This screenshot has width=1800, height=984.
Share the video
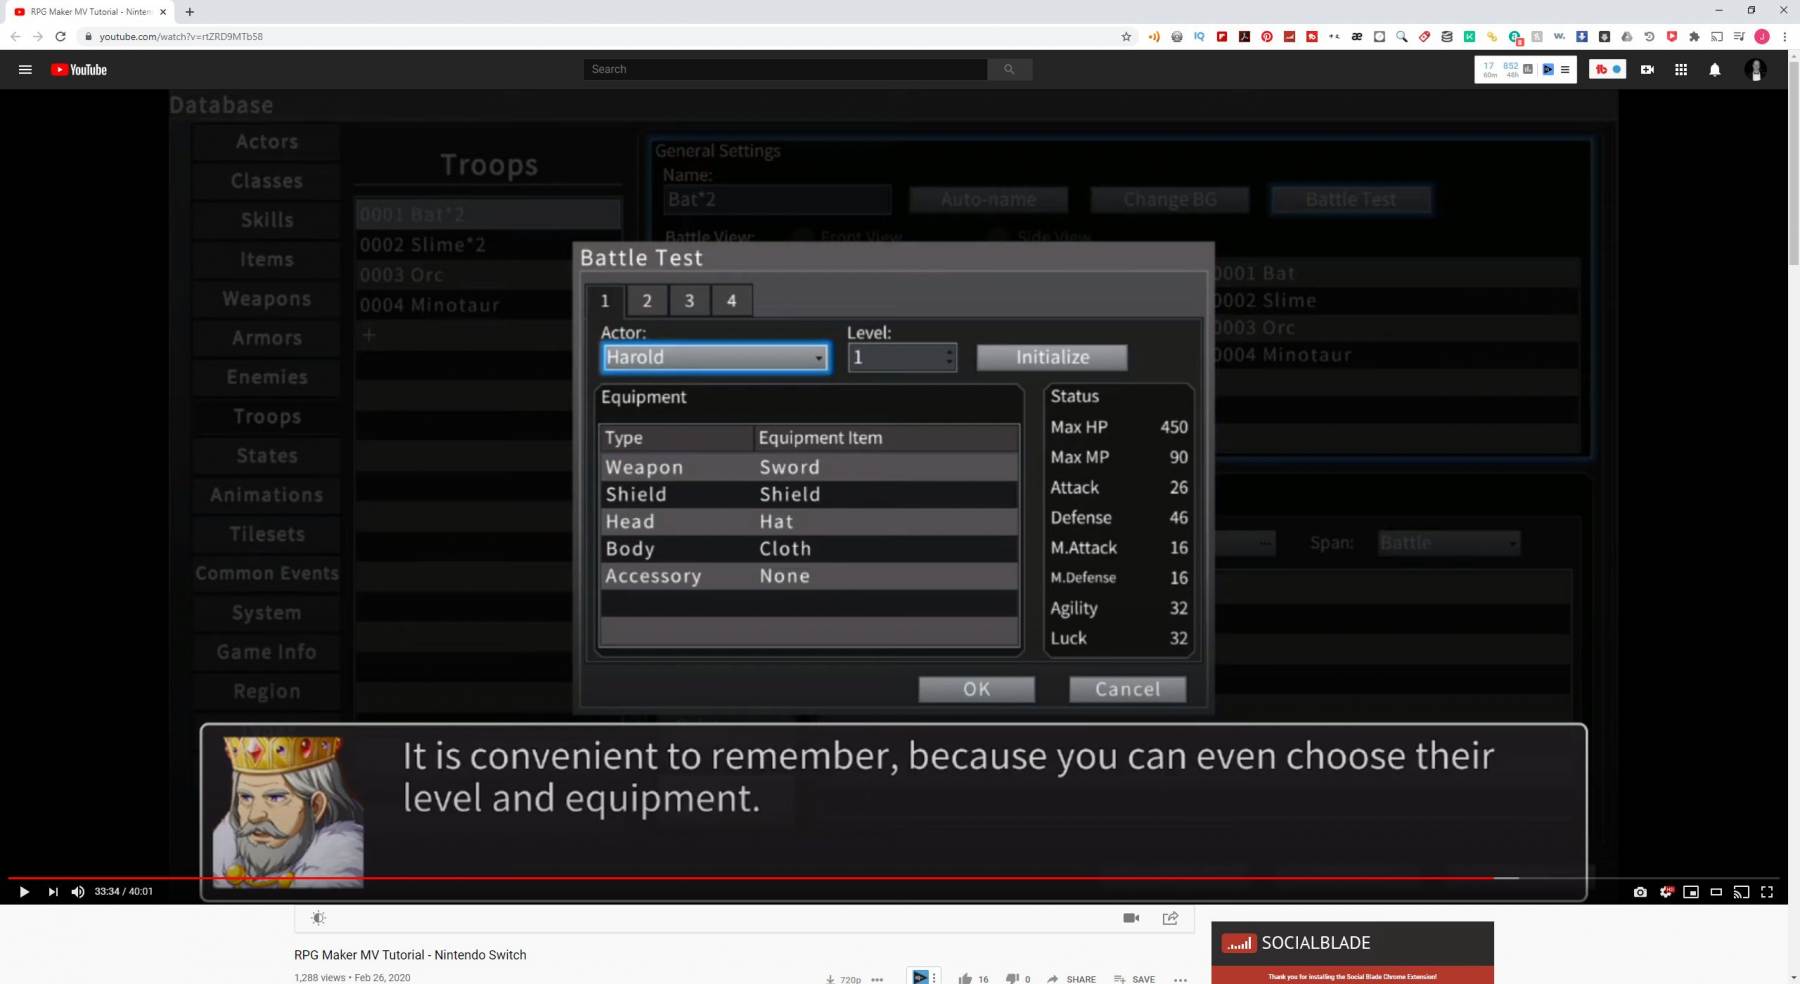click(1070, 979)
